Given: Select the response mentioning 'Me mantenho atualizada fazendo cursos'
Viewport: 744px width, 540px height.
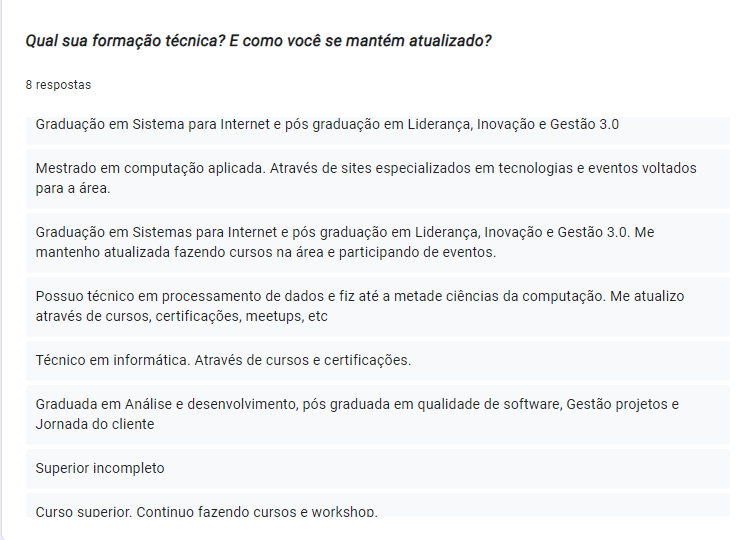Looking at the screenshot, I should pyautogui.click(x=378, y=242).
